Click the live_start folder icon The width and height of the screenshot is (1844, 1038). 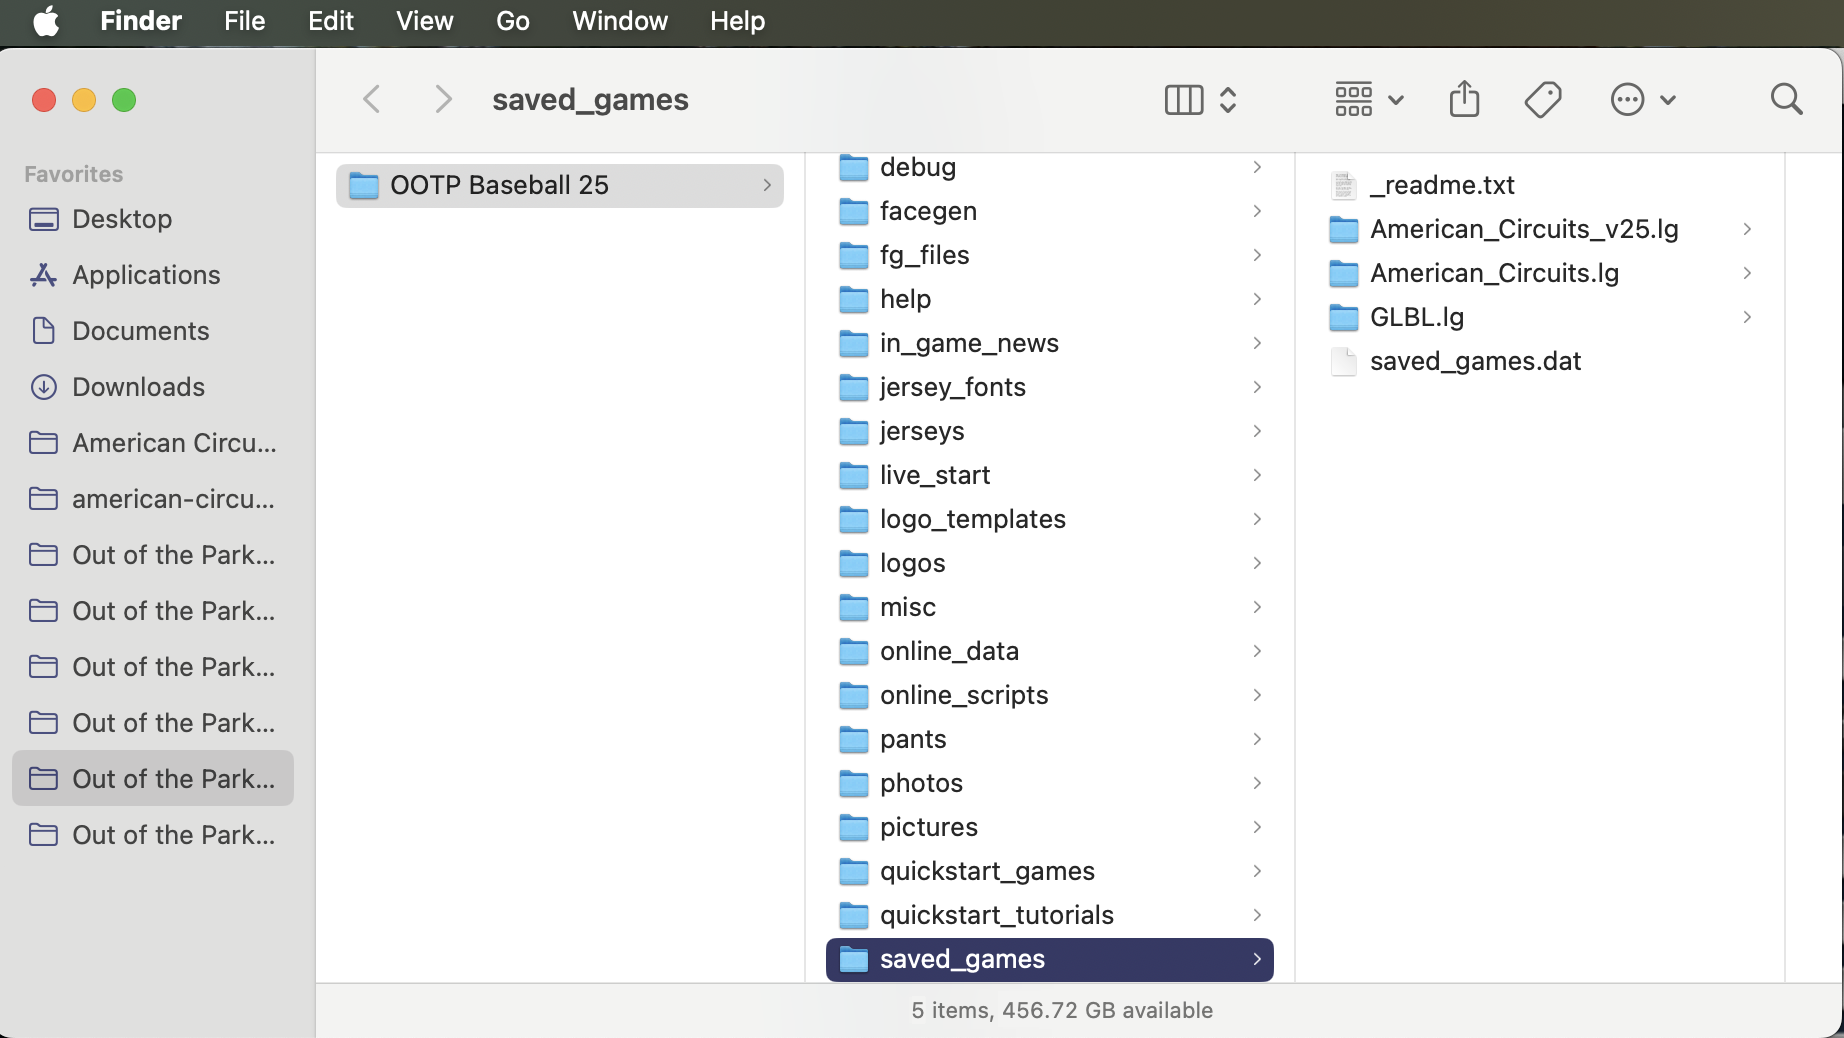(854, 475)
